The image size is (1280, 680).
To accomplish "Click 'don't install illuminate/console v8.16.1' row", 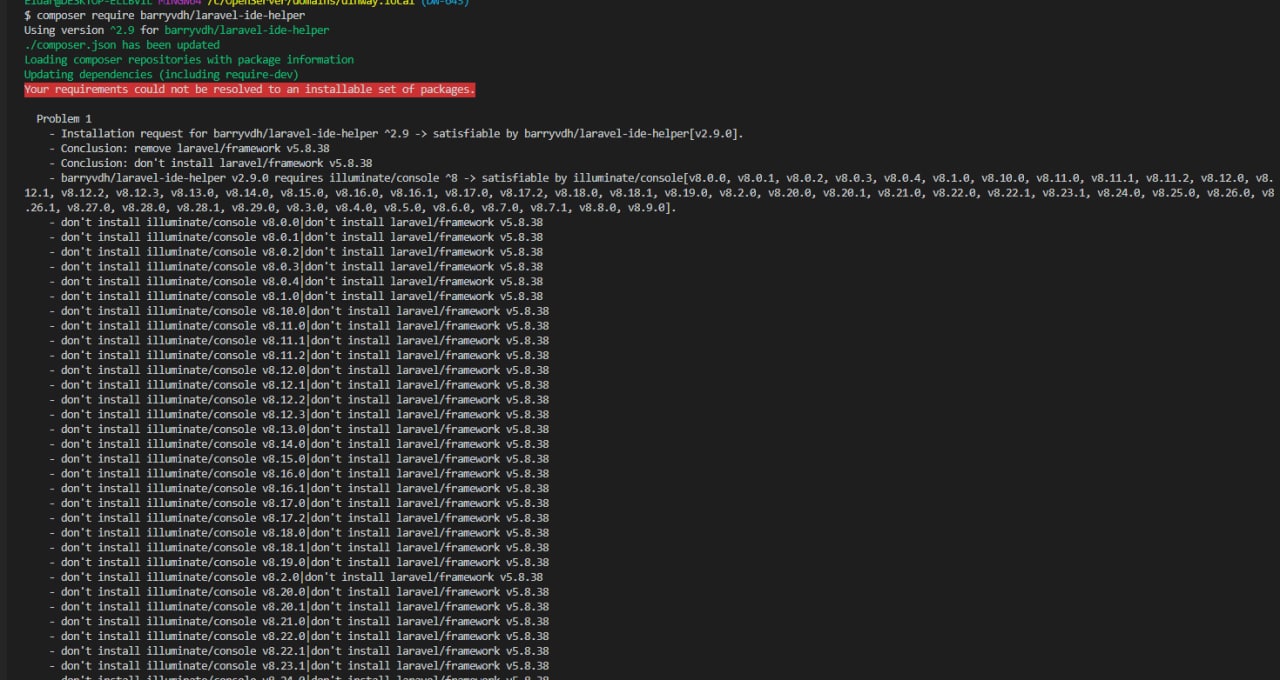I will 299,488.
